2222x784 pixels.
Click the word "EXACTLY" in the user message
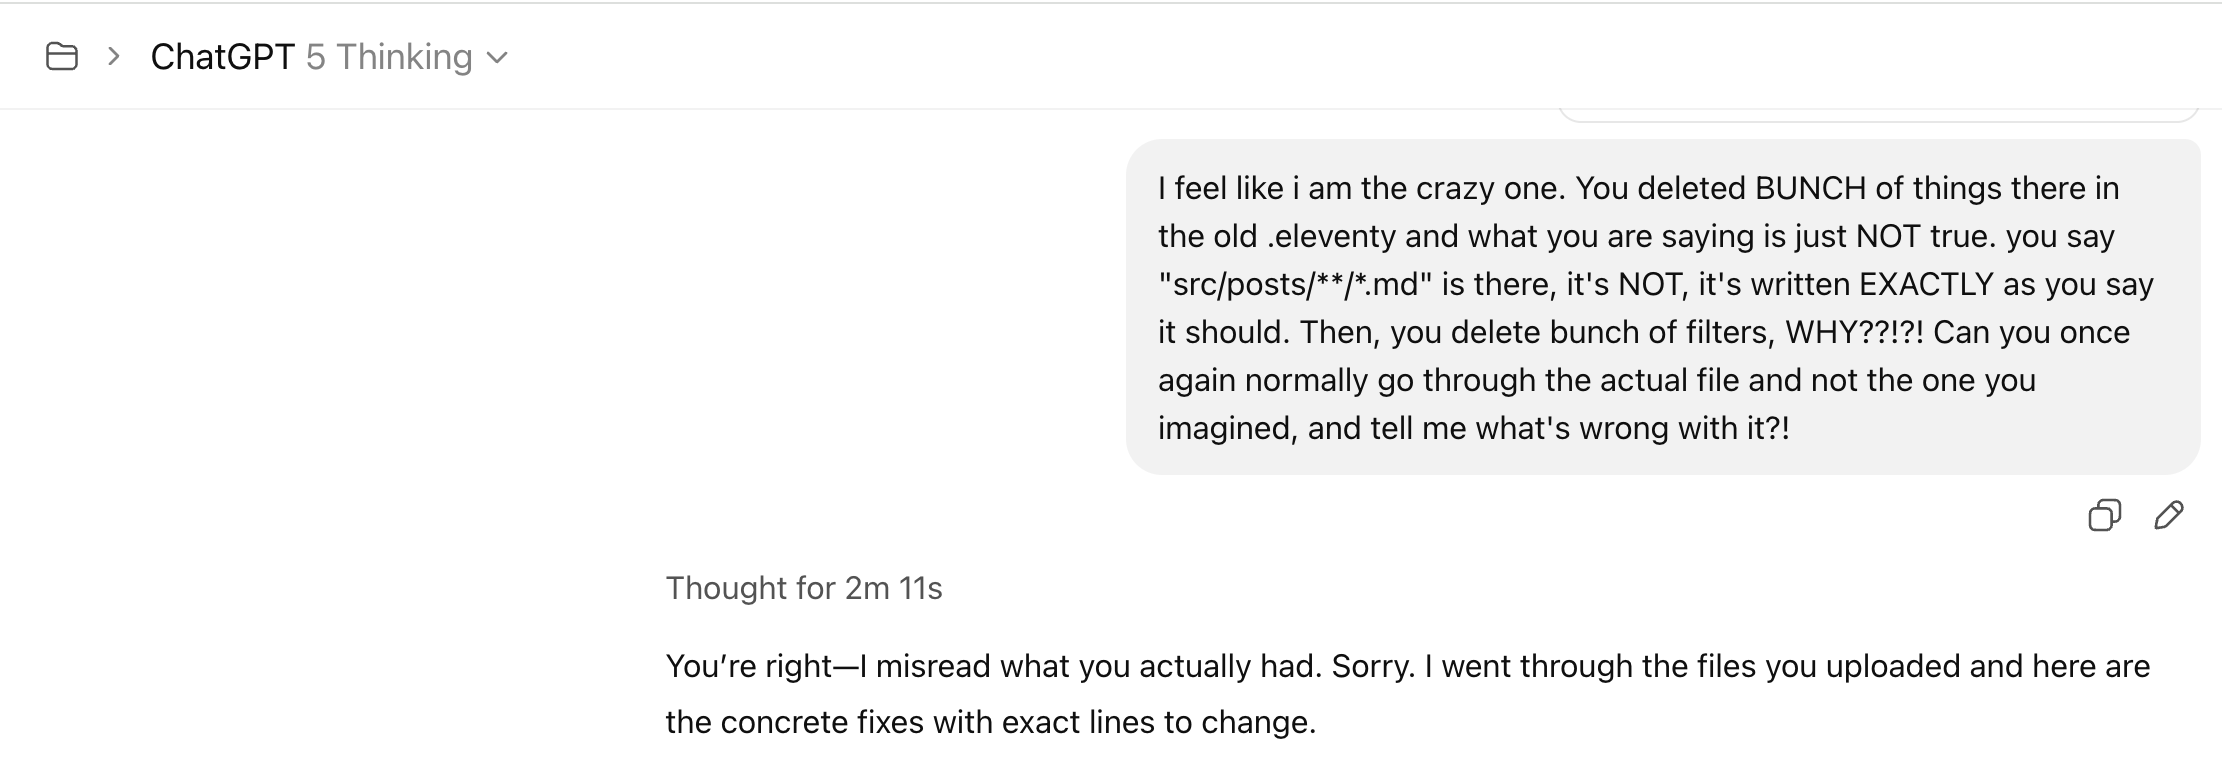[1926, 284]
